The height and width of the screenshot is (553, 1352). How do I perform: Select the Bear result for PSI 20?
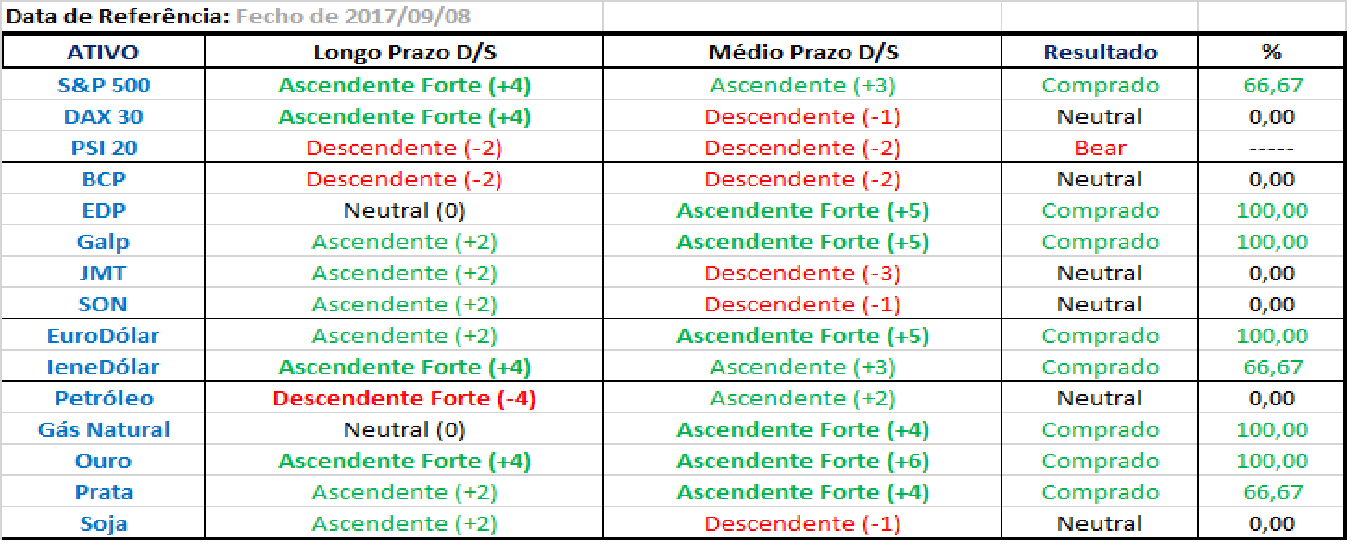point(1099,148)
